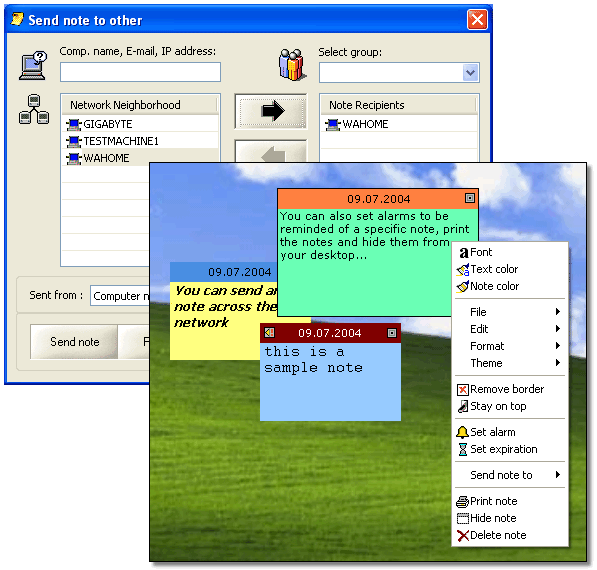This screenshot has width=597, height=570.
Task: Open Send note to menu entry
Action: pyautogui.click(x=510, y=475)
